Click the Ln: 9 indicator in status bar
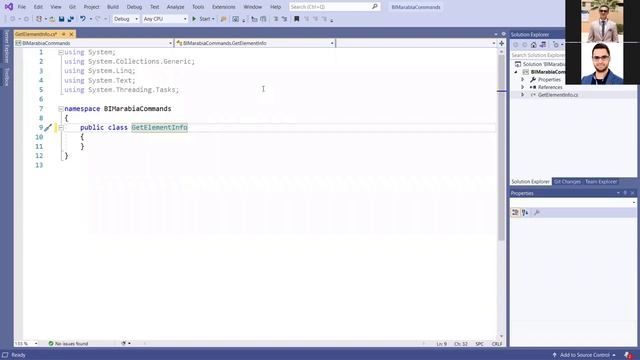Image resolution: width=640 pixels, height=360 pixels. pos(442,344)
